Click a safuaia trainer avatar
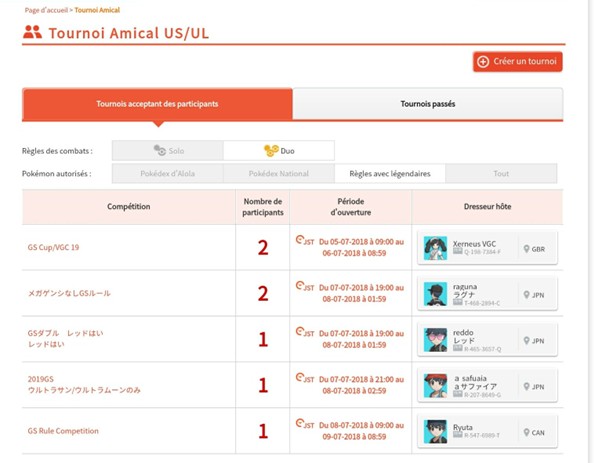The width and height of the screenshot is (602, 463). [x=435, y=386]
